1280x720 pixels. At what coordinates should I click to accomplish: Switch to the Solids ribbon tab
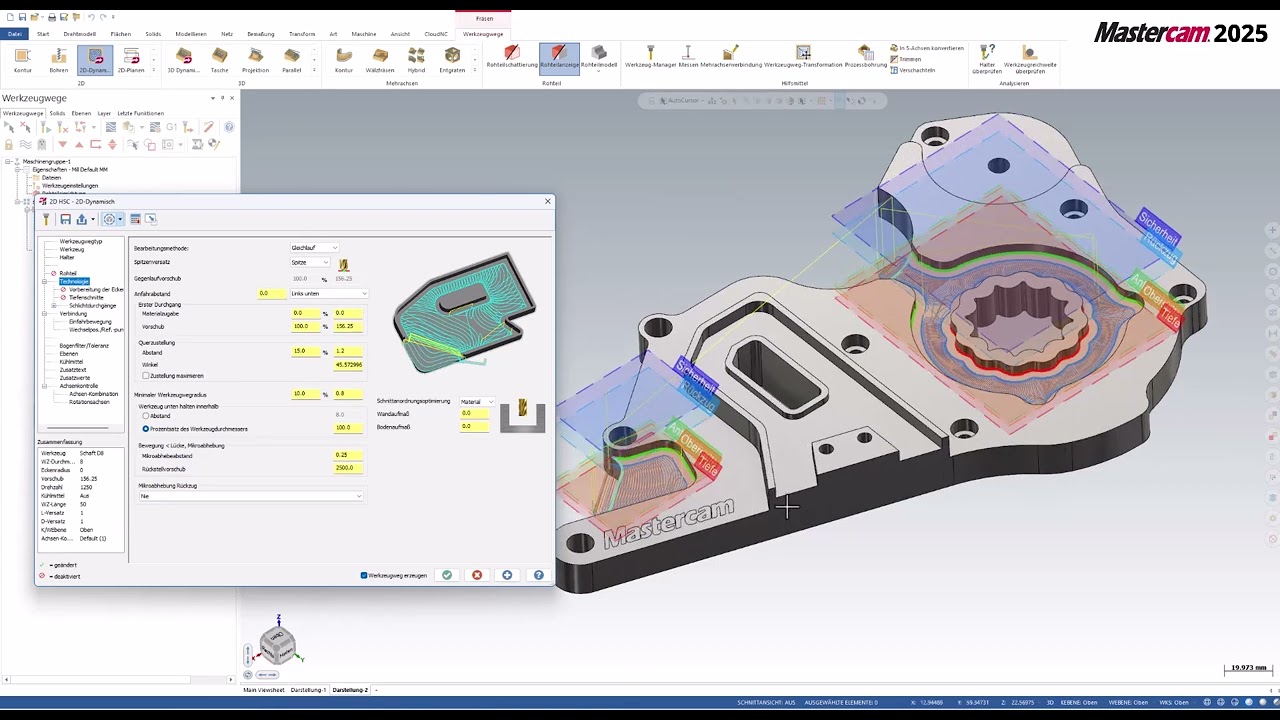tap(153, 34)
